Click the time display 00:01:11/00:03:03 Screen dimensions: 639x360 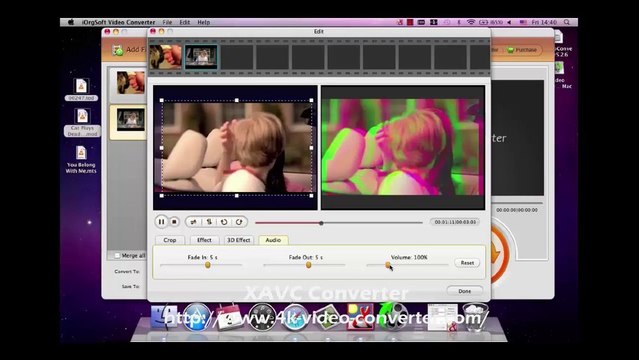(x=455, y=222)
